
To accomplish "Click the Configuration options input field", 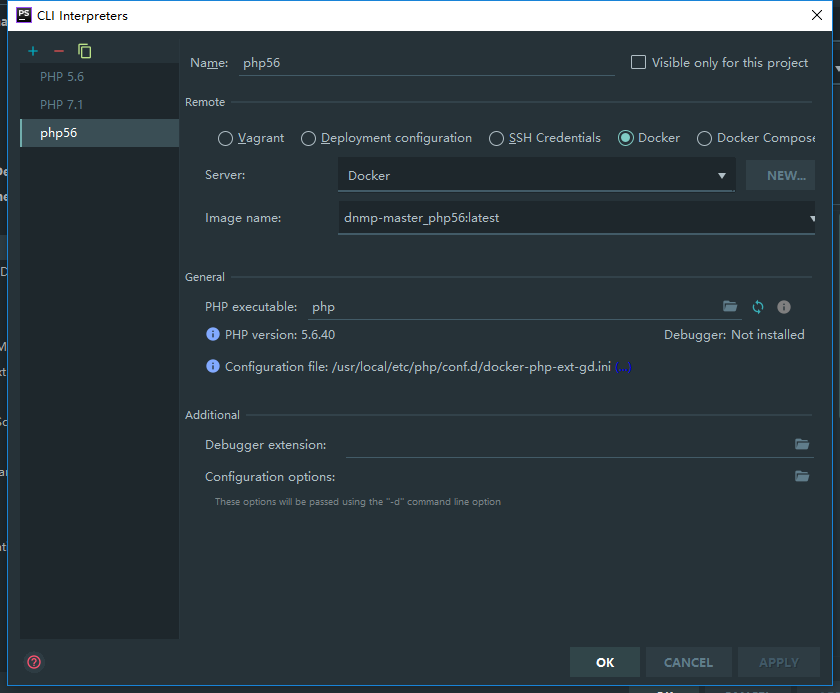I will tap(568, 477).
